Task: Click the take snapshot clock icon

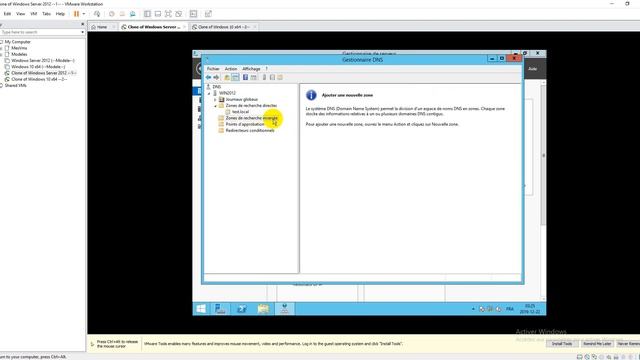Action: tap(111, 14)
